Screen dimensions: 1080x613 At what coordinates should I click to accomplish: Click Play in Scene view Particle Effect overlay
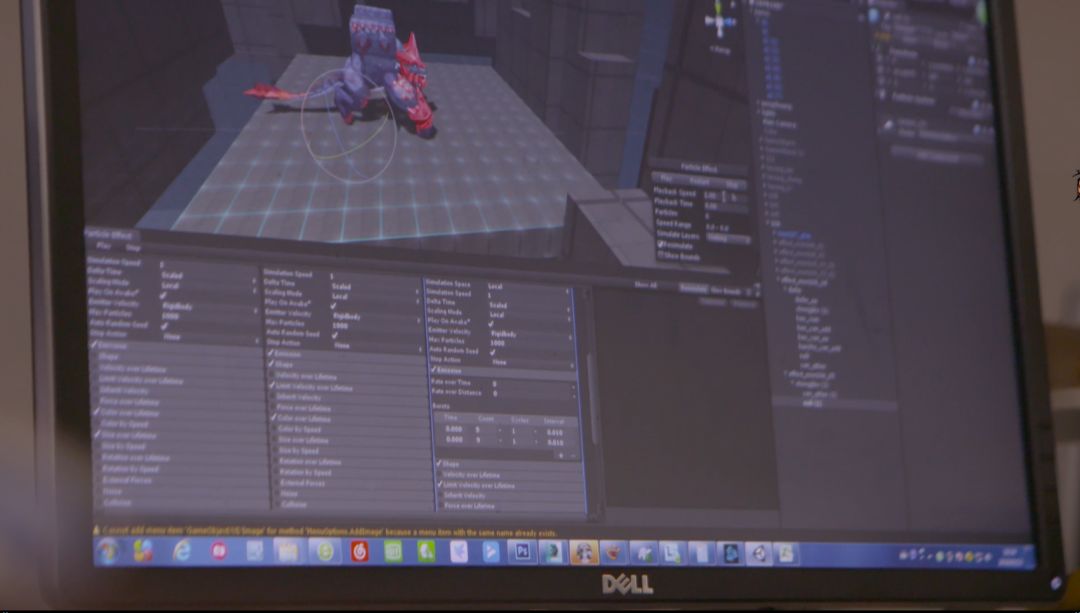(x=666, y=179)
